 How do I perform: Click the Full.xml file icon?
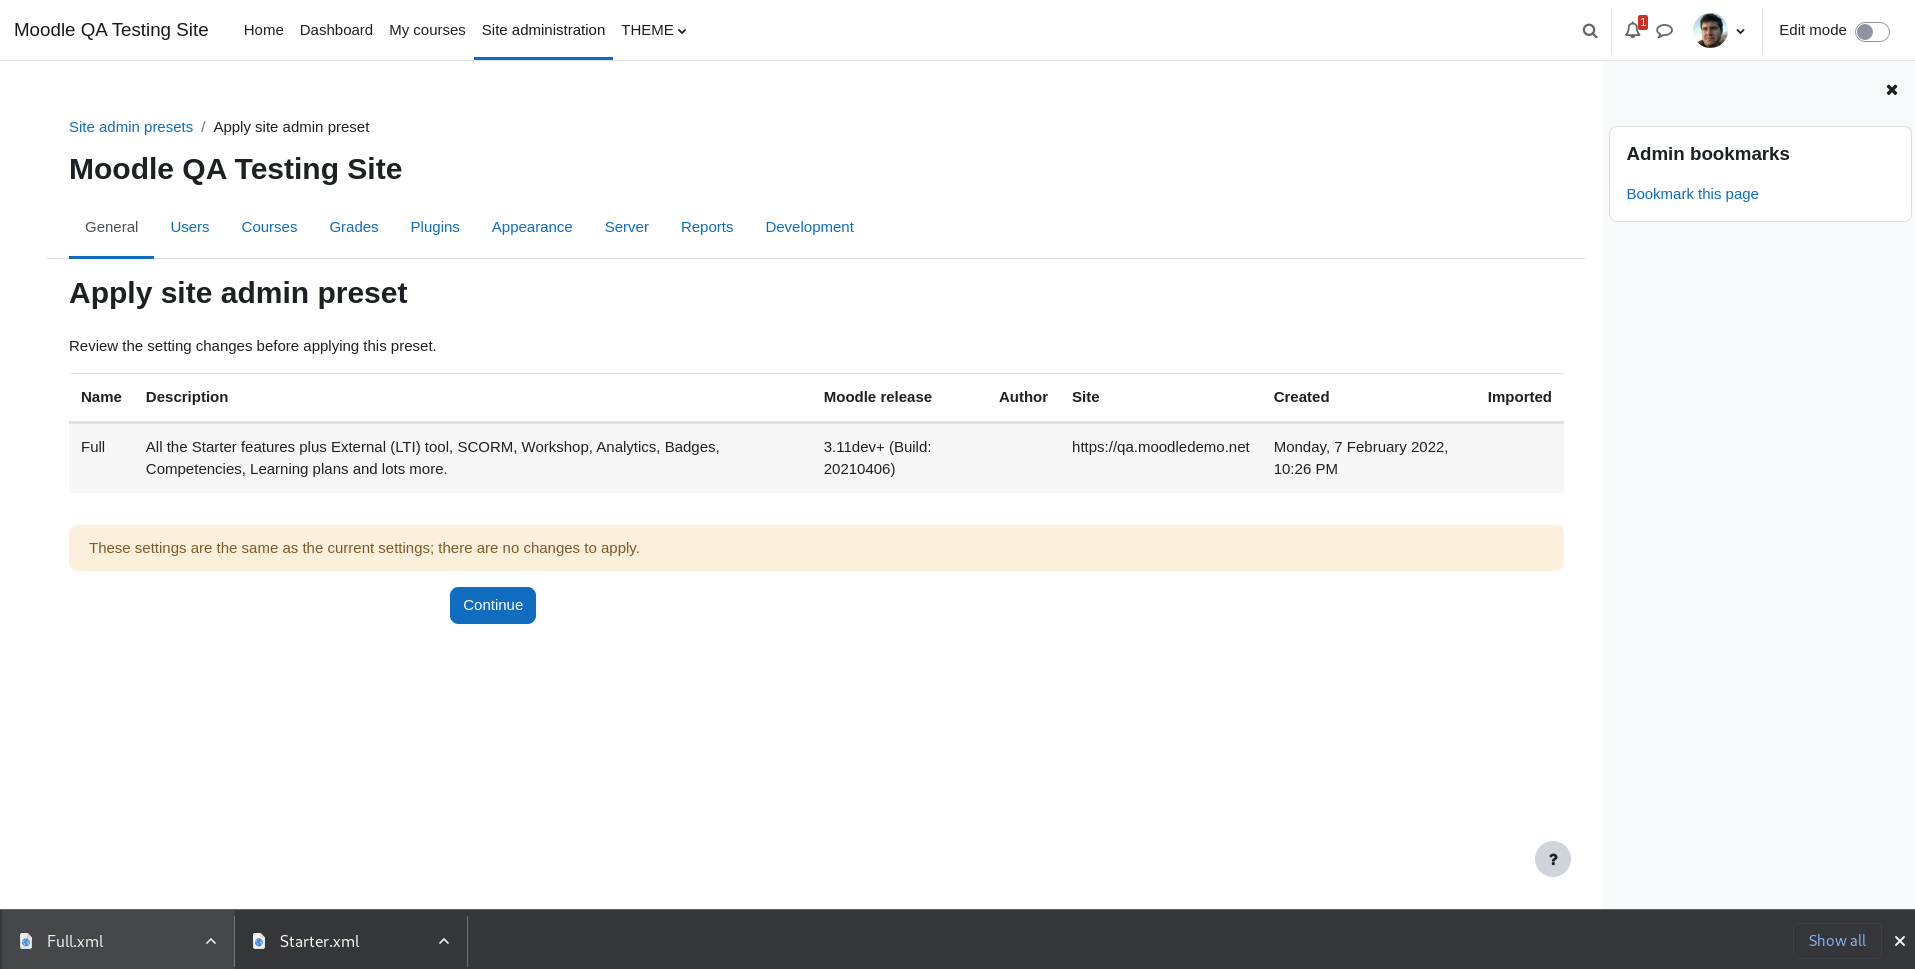[x=26, y=941]
